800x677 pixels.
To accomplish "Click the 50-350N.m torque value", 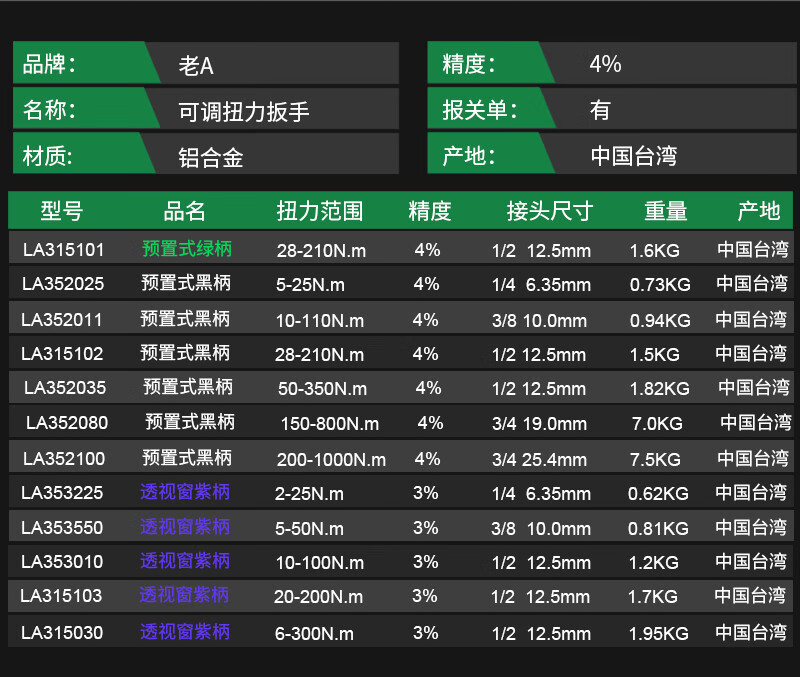I will tap(322, 389).
